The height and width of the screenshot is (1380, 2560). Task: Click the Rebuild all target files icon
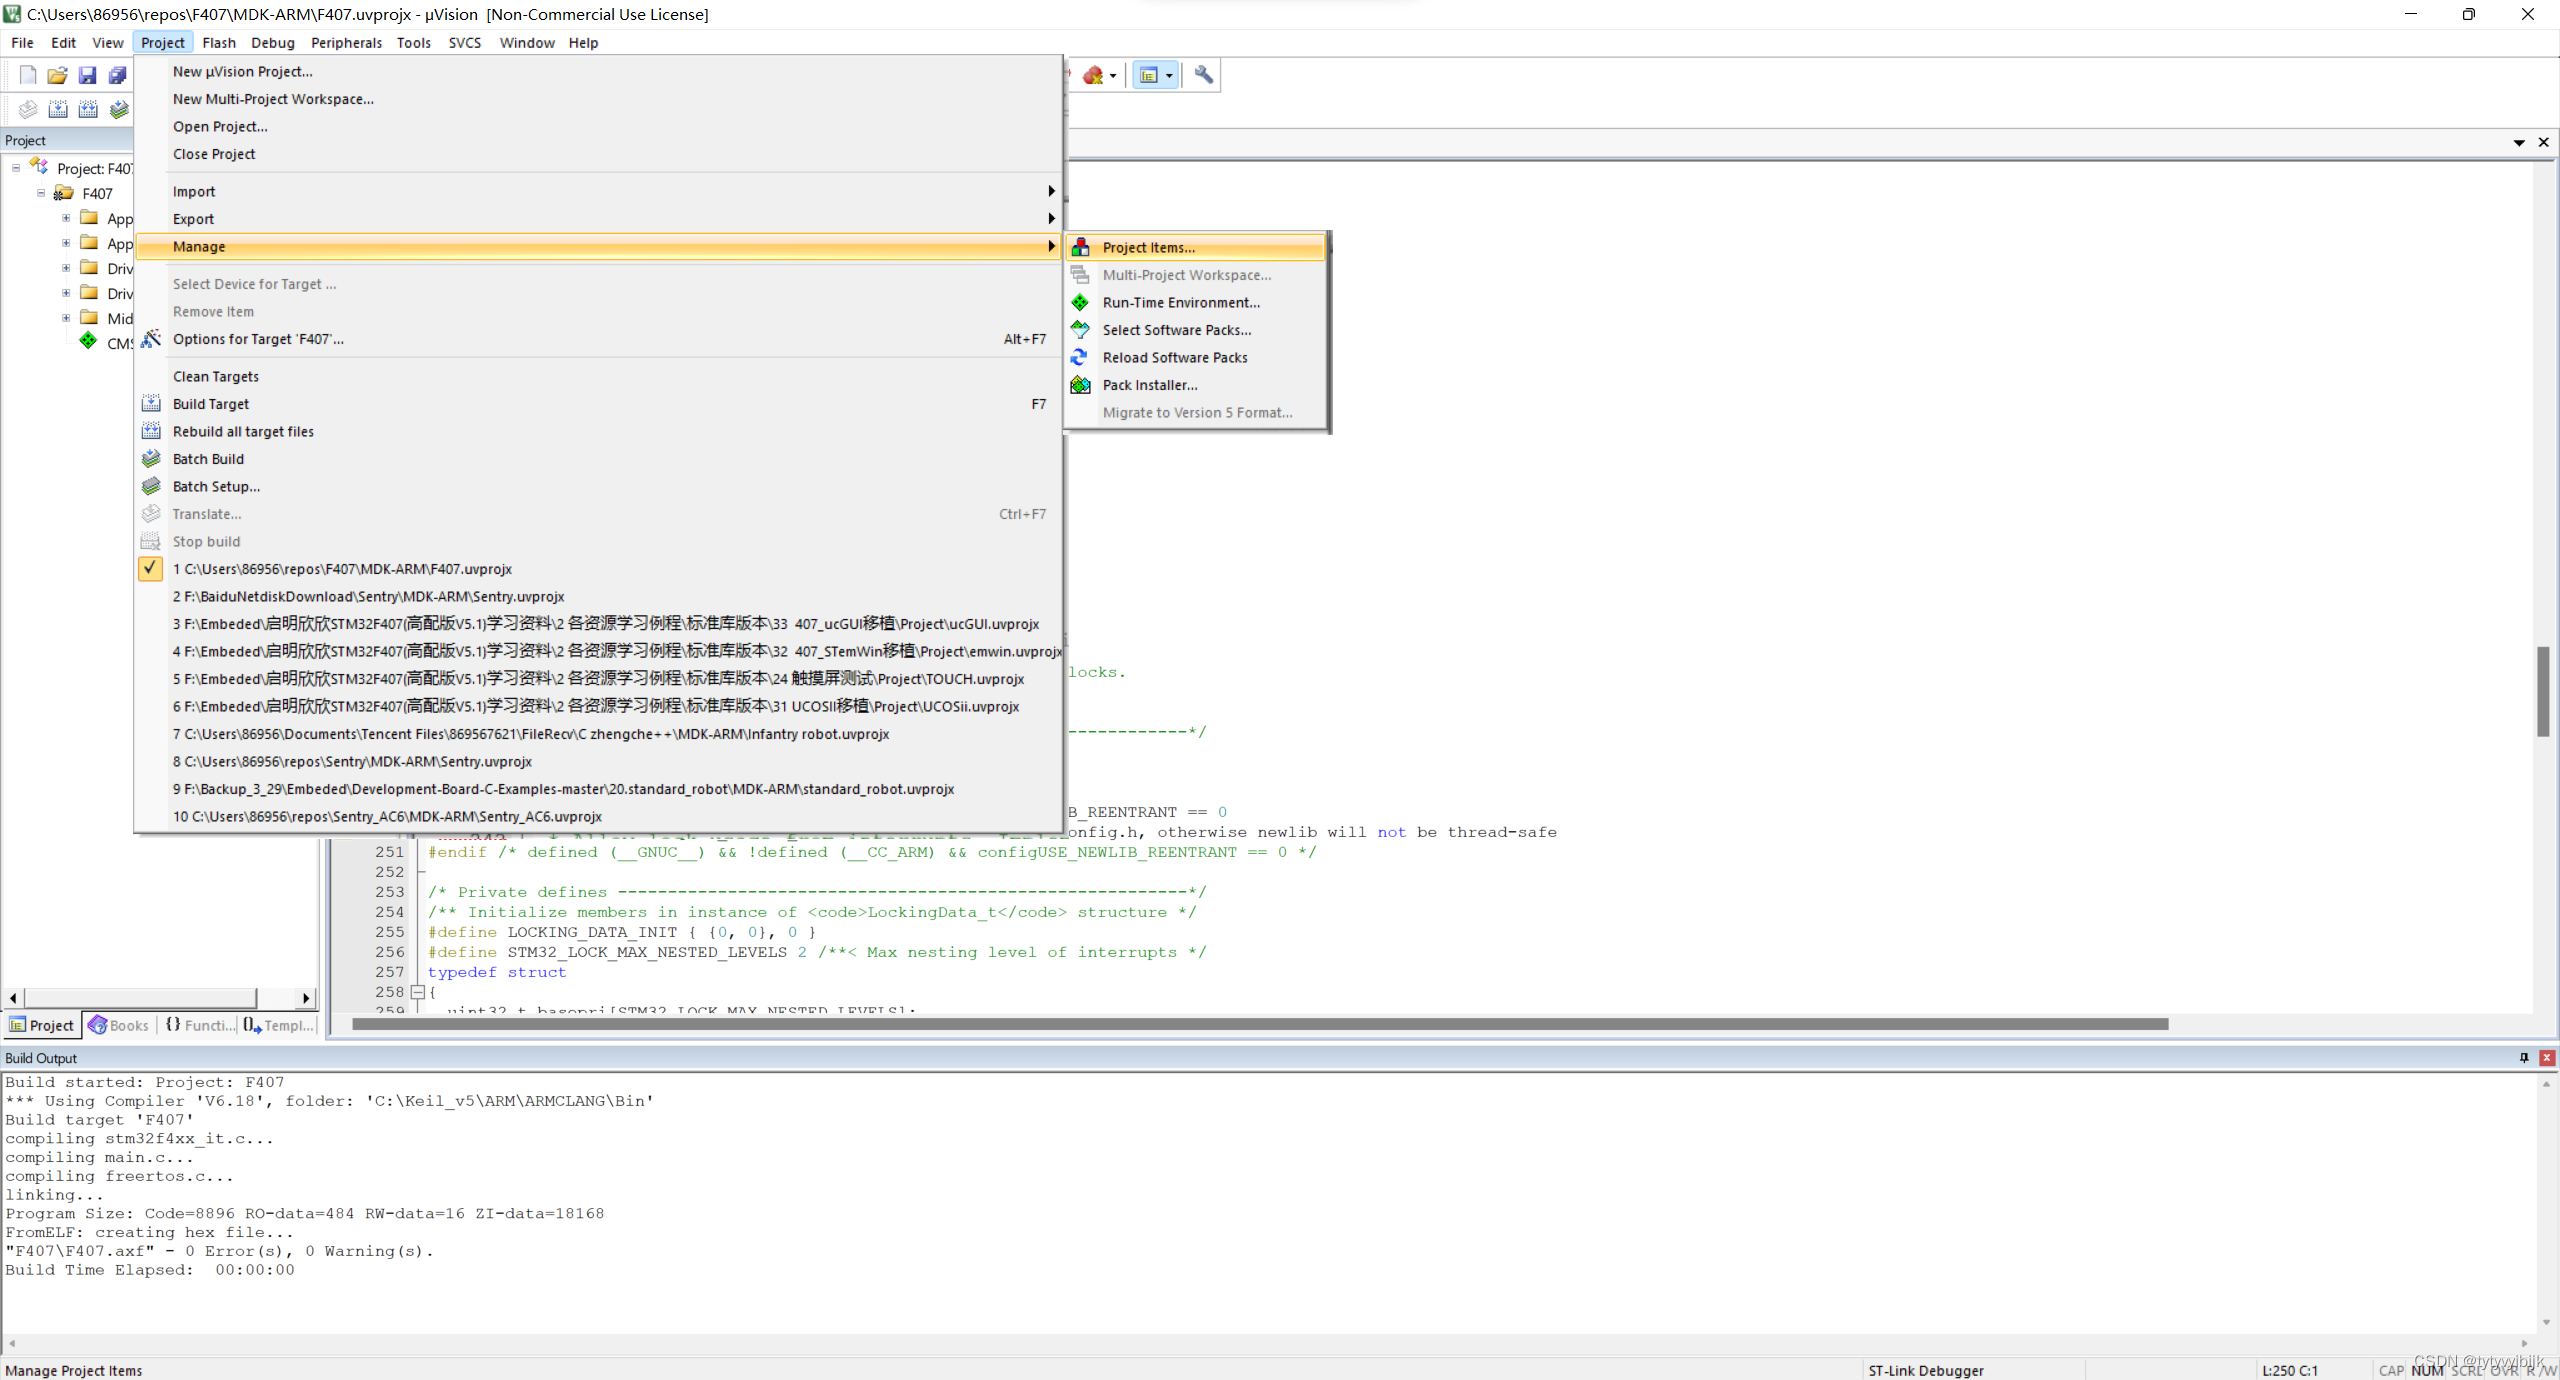(151, 431)
